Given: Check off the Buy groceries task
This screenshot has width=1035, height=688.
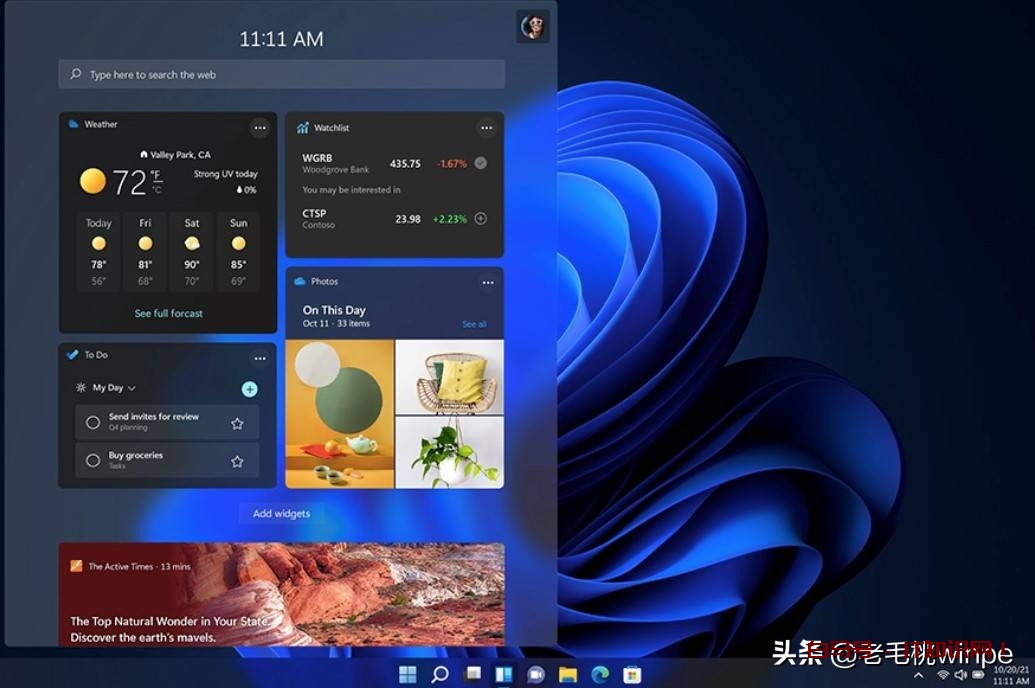Looking at the screenshot, I should [x=93, y=461].
